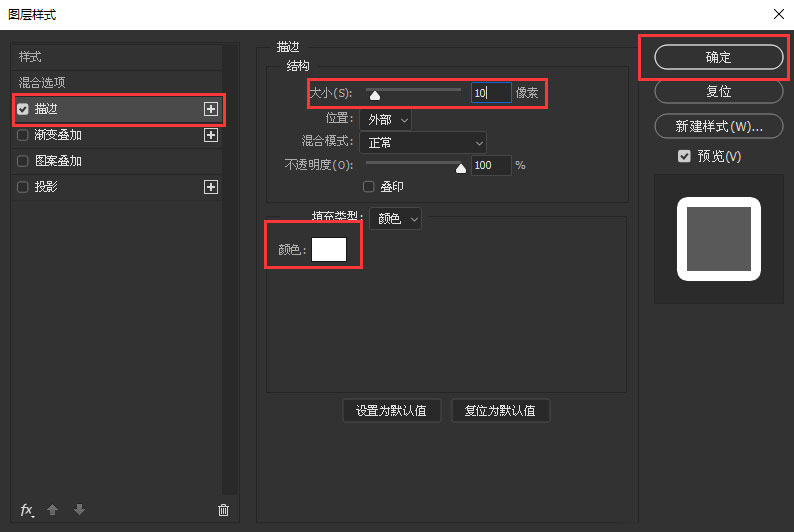Open the white stroke 颜色 swatch
The image size is (794, 532).
[329, 250]
